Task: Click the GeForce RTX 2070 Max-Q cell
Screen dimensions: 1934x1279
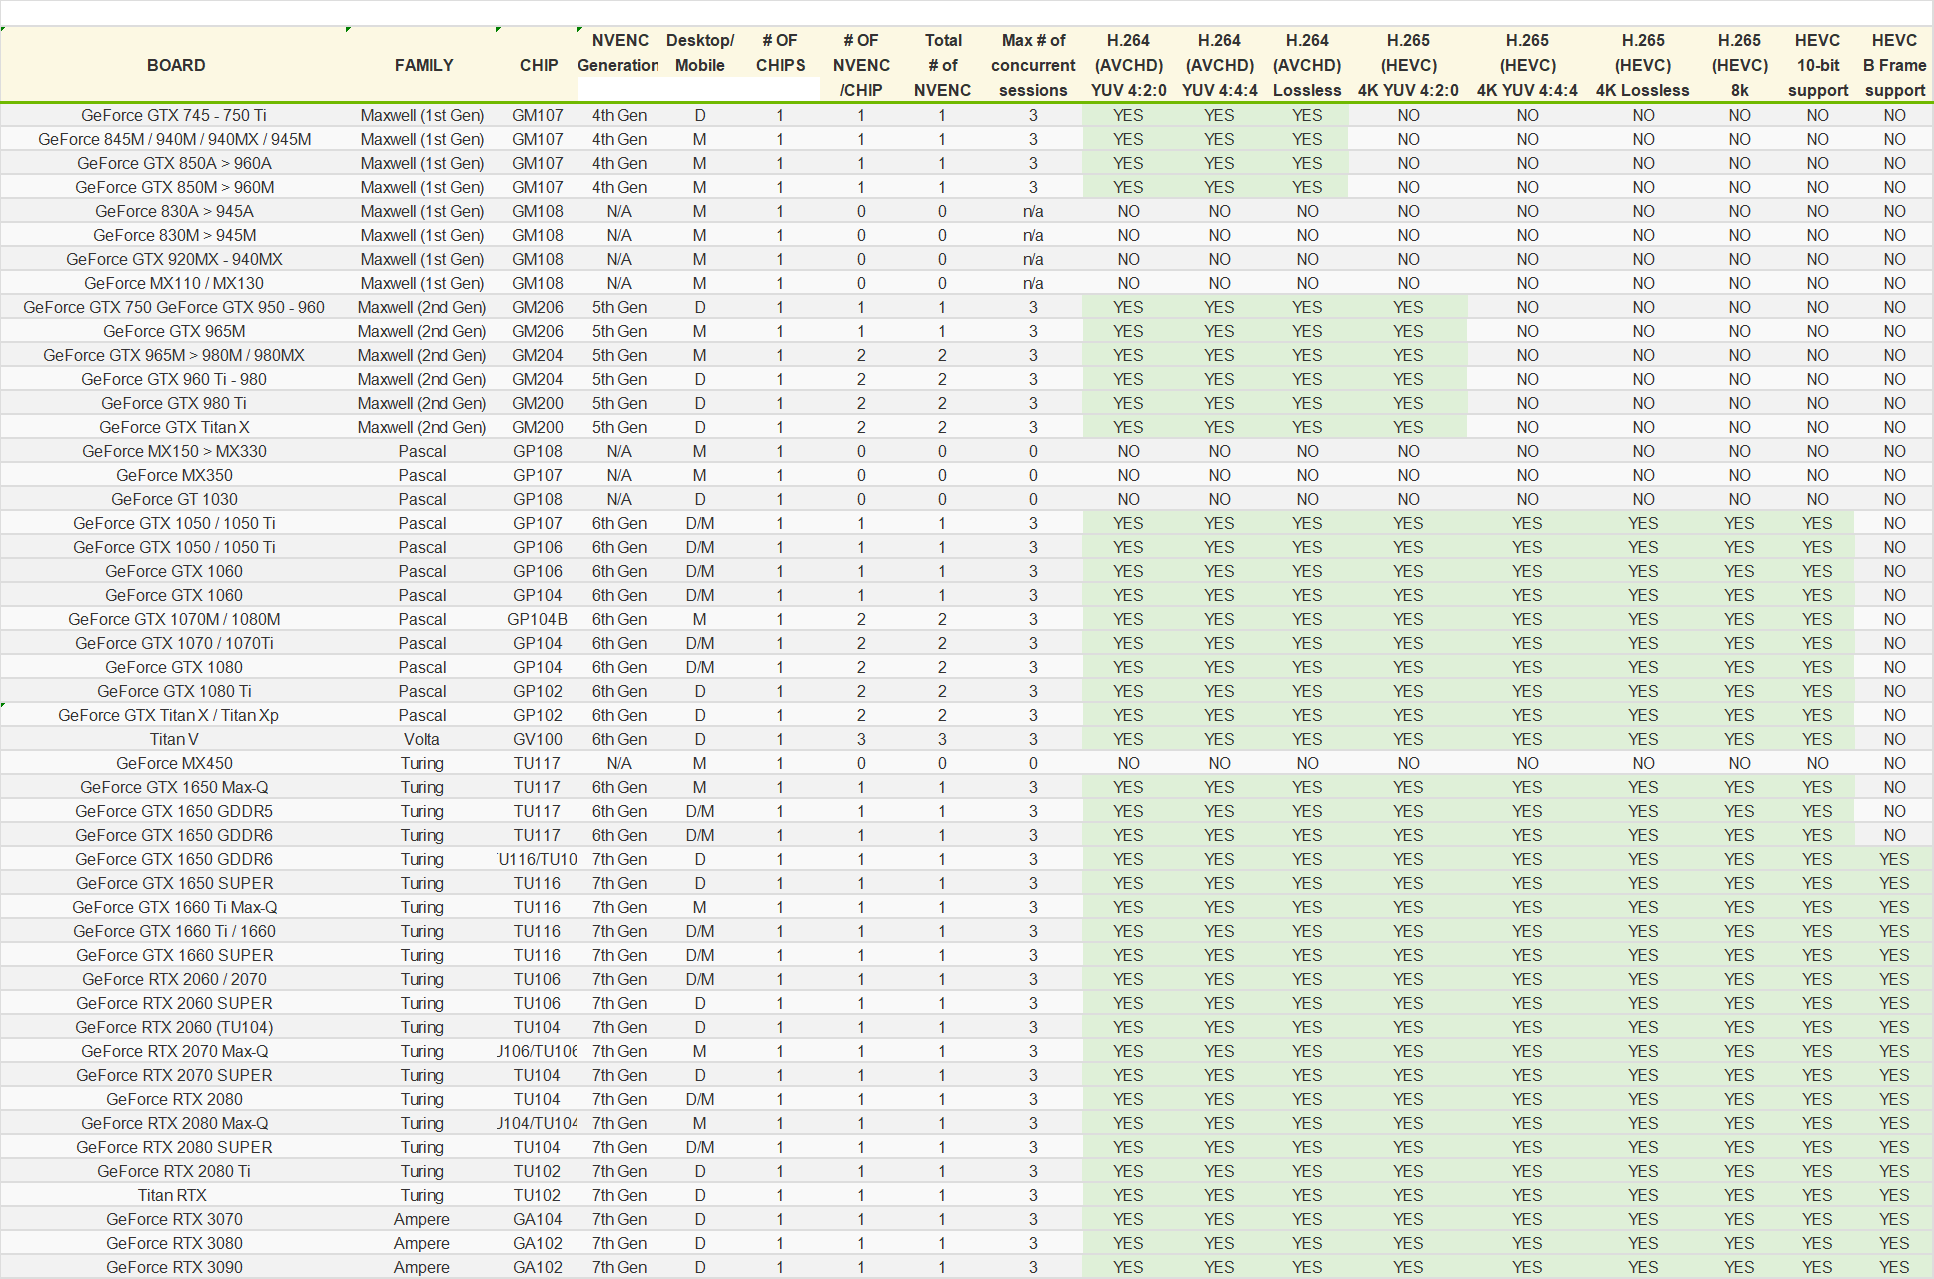Action: click(174, 1051)
